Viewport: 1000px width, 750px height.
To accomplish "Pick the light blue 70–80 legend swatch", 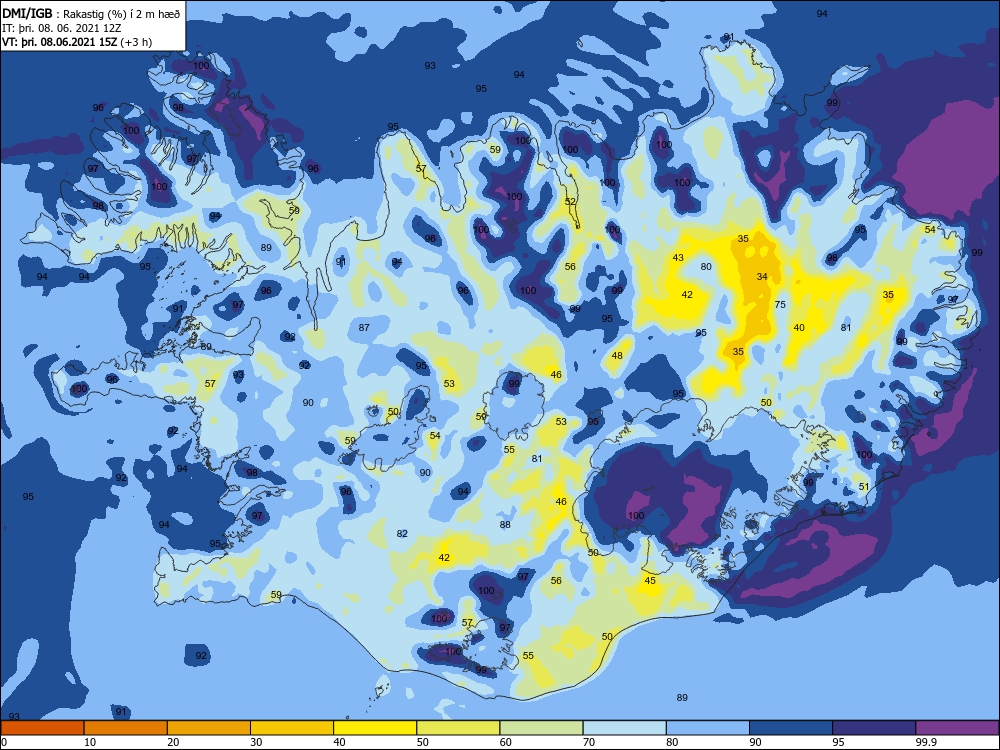I will coord(624,728).
